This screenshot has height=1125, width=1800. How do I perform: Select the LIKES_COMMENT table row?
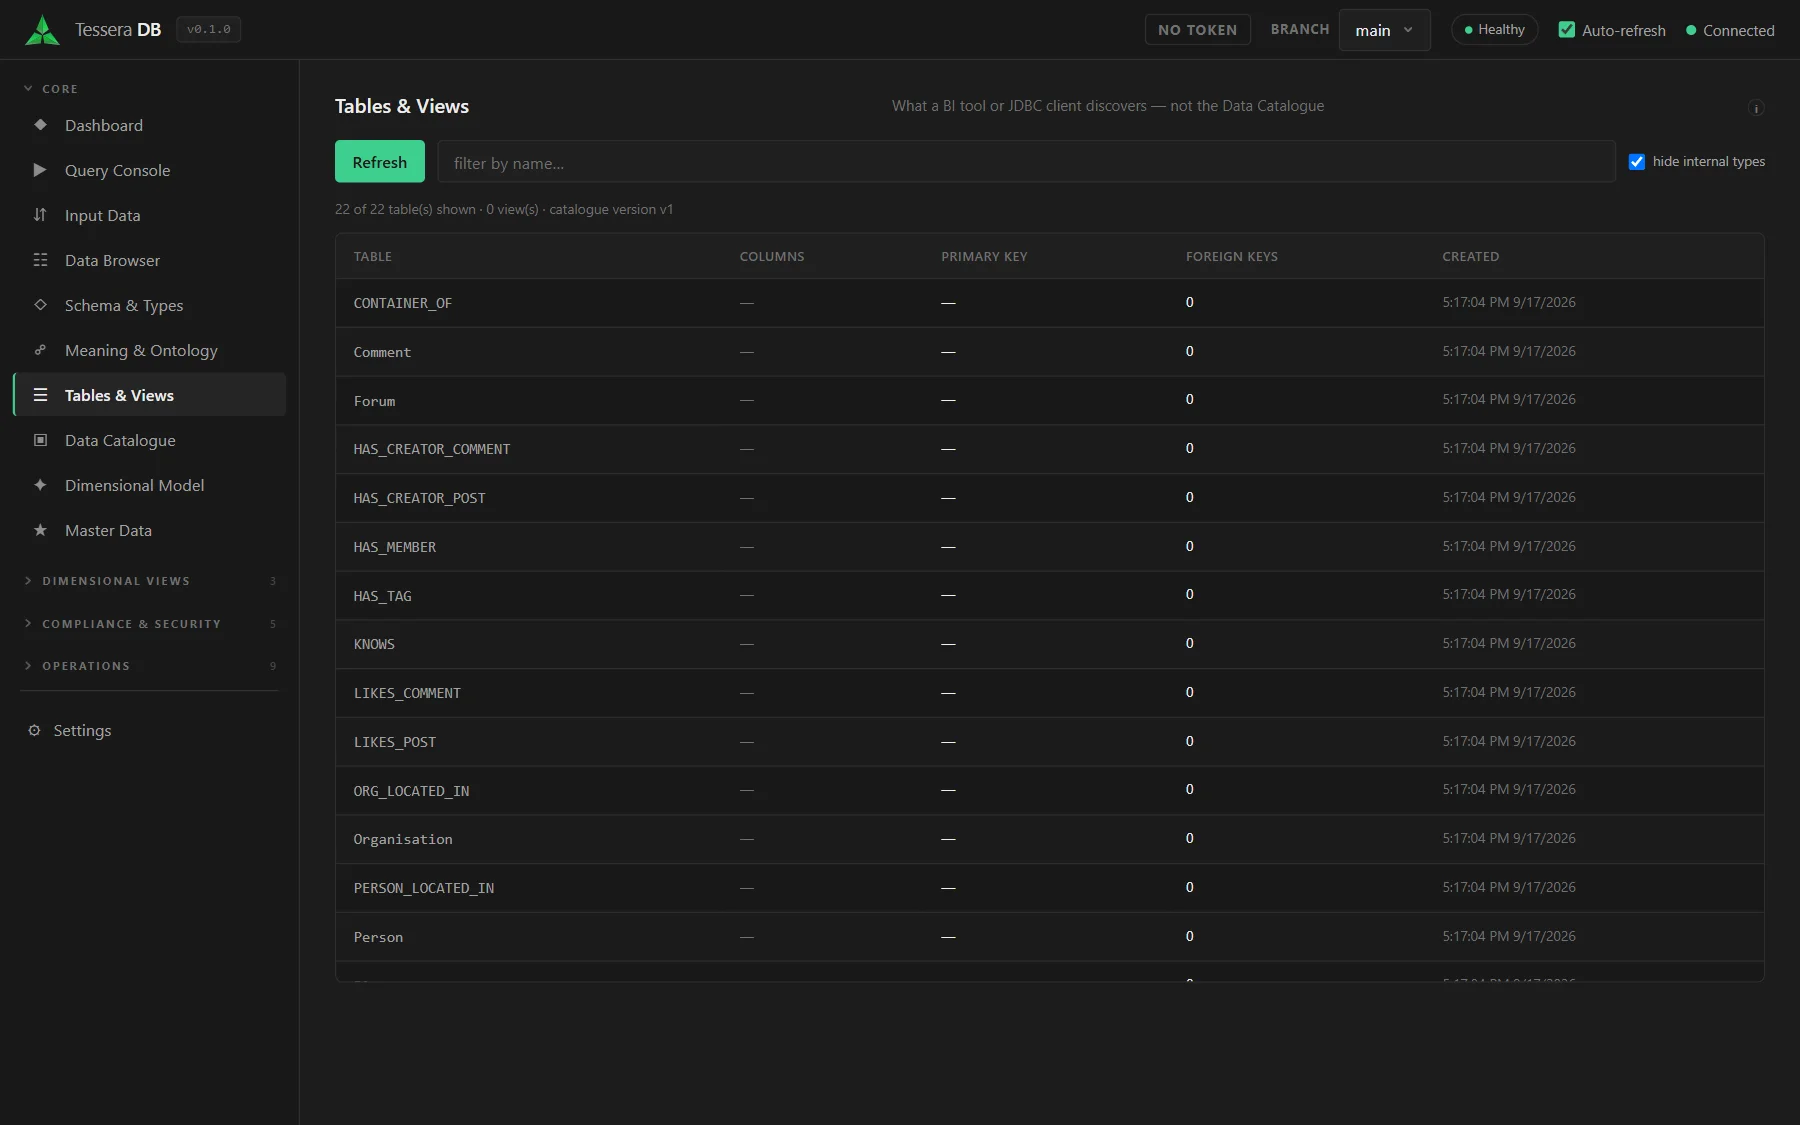pyautogui.click(x=1049, y=693)
